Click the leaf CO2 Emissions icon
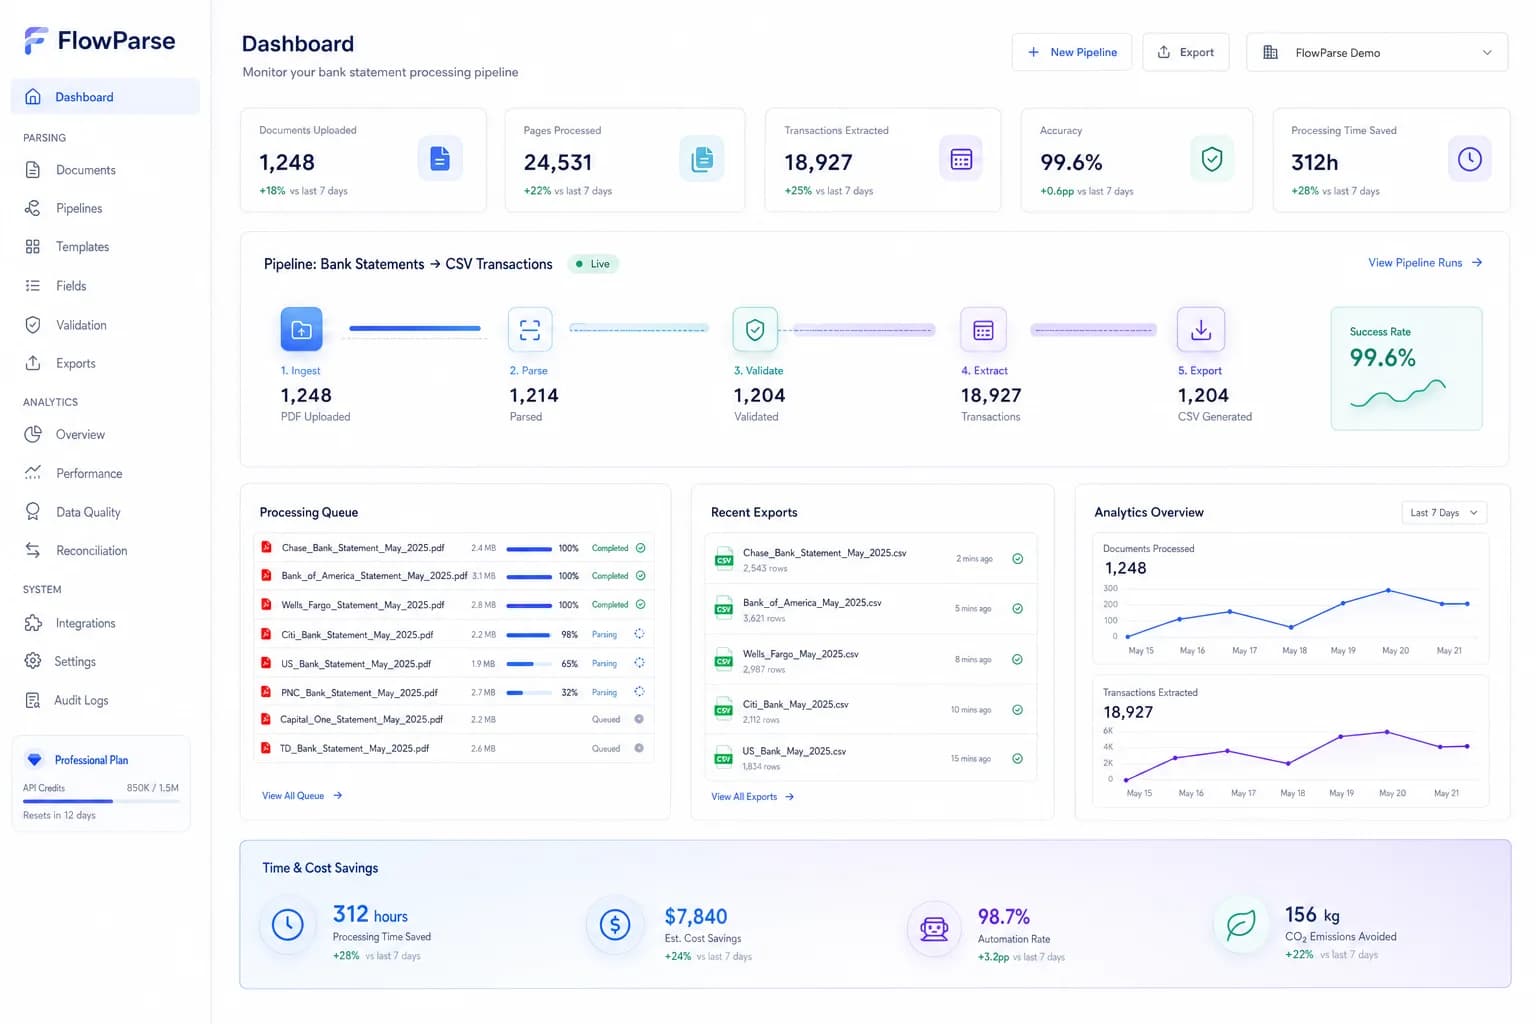The image size is (1536, 1024). point(1241,924)
